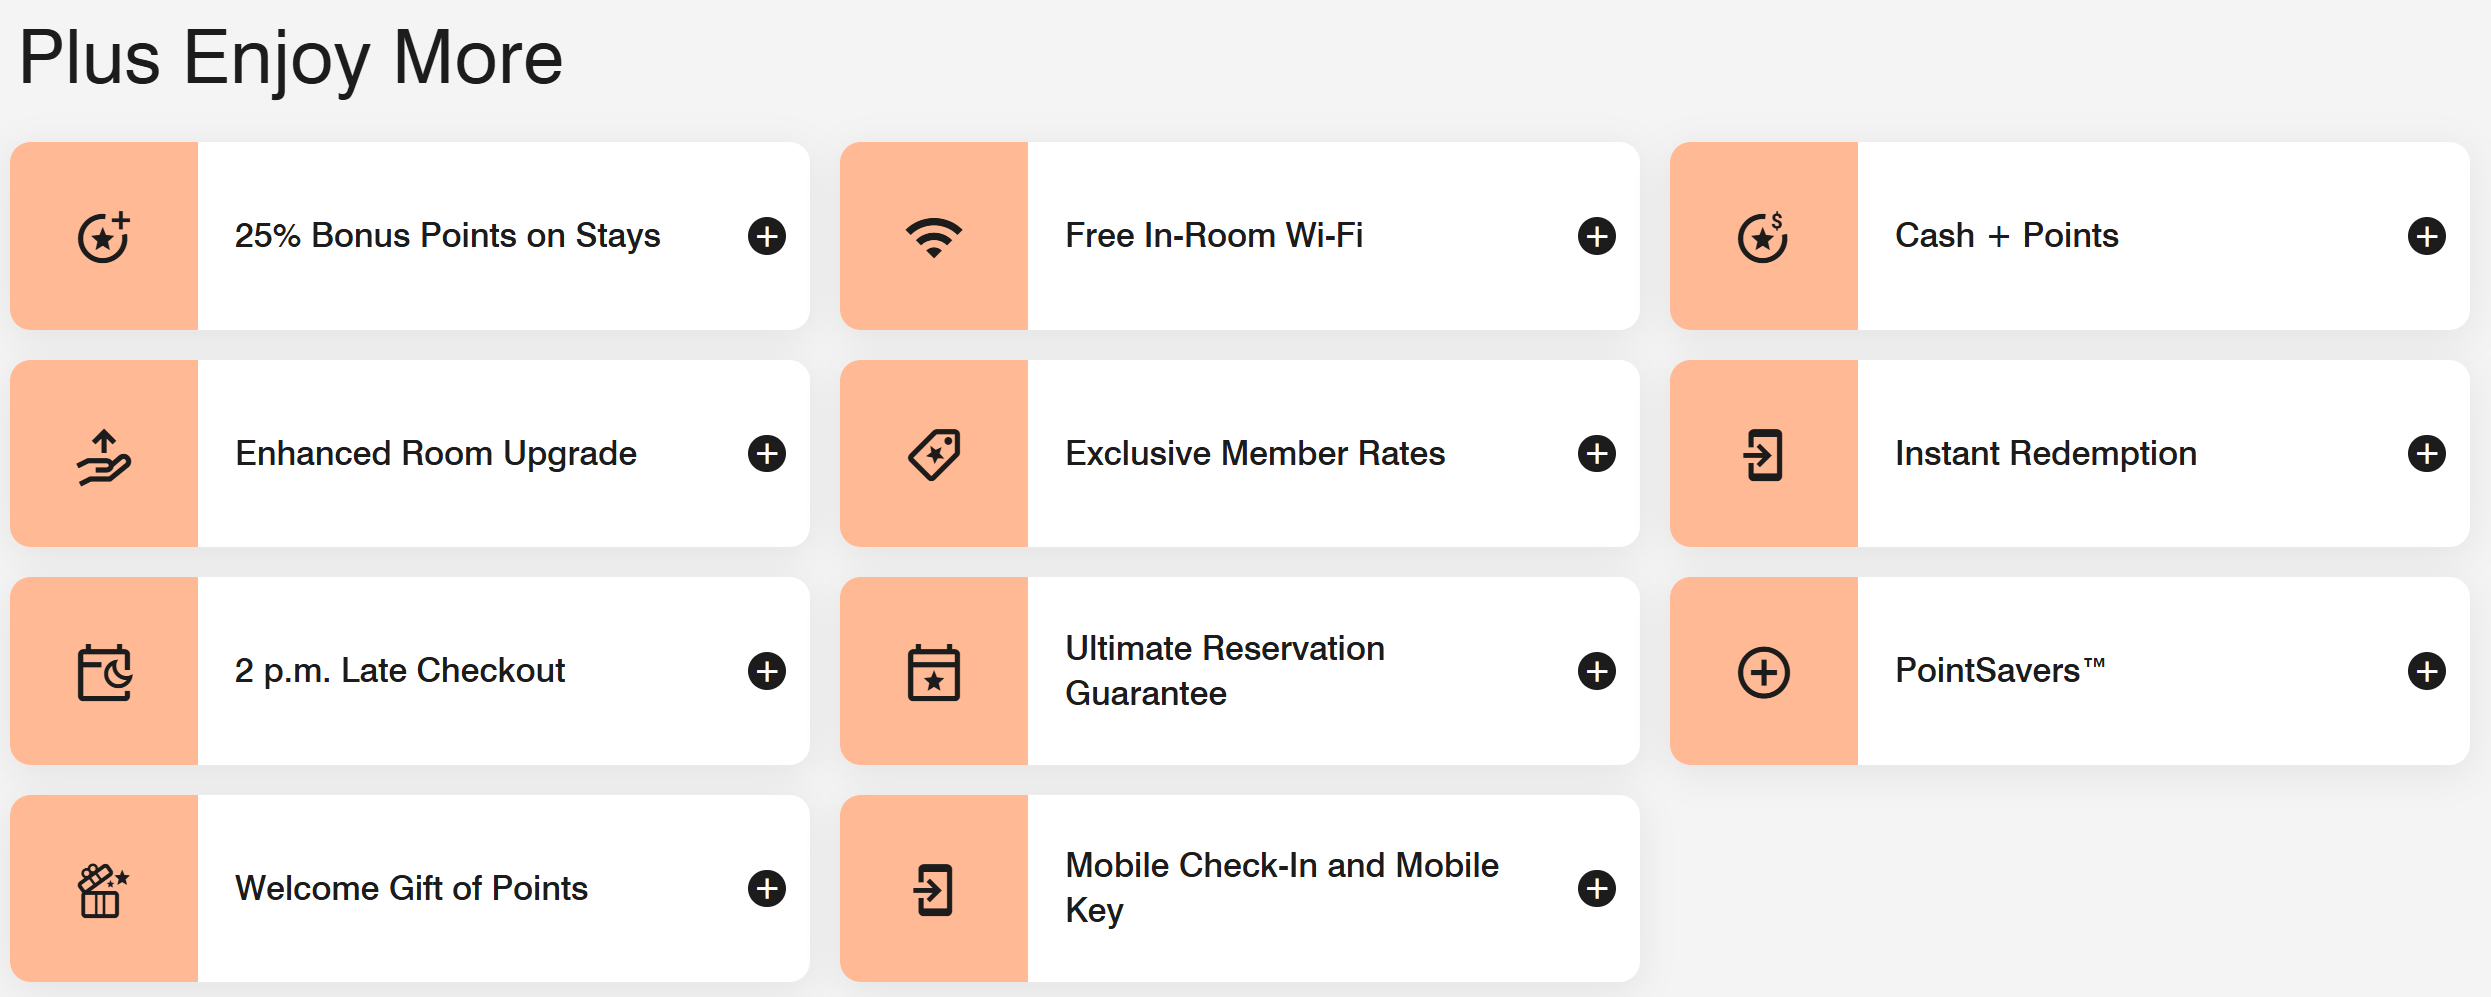
Task: Select the Wi-Fi icon for Free In-Room Wi-Fi
Action: pos(933,236)
